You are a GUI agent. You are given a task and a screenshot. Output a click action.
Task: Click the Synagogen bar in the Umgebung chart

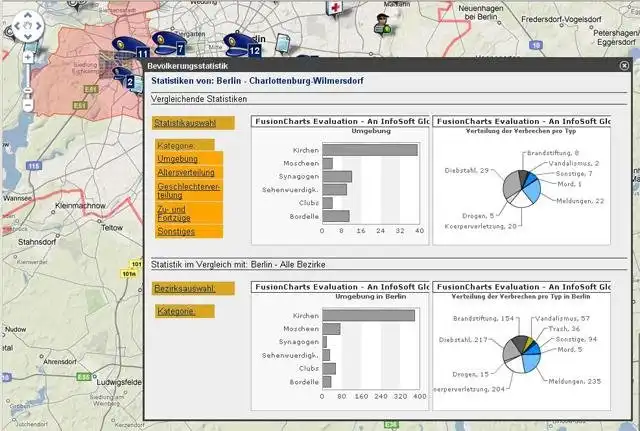coord(337,176)
